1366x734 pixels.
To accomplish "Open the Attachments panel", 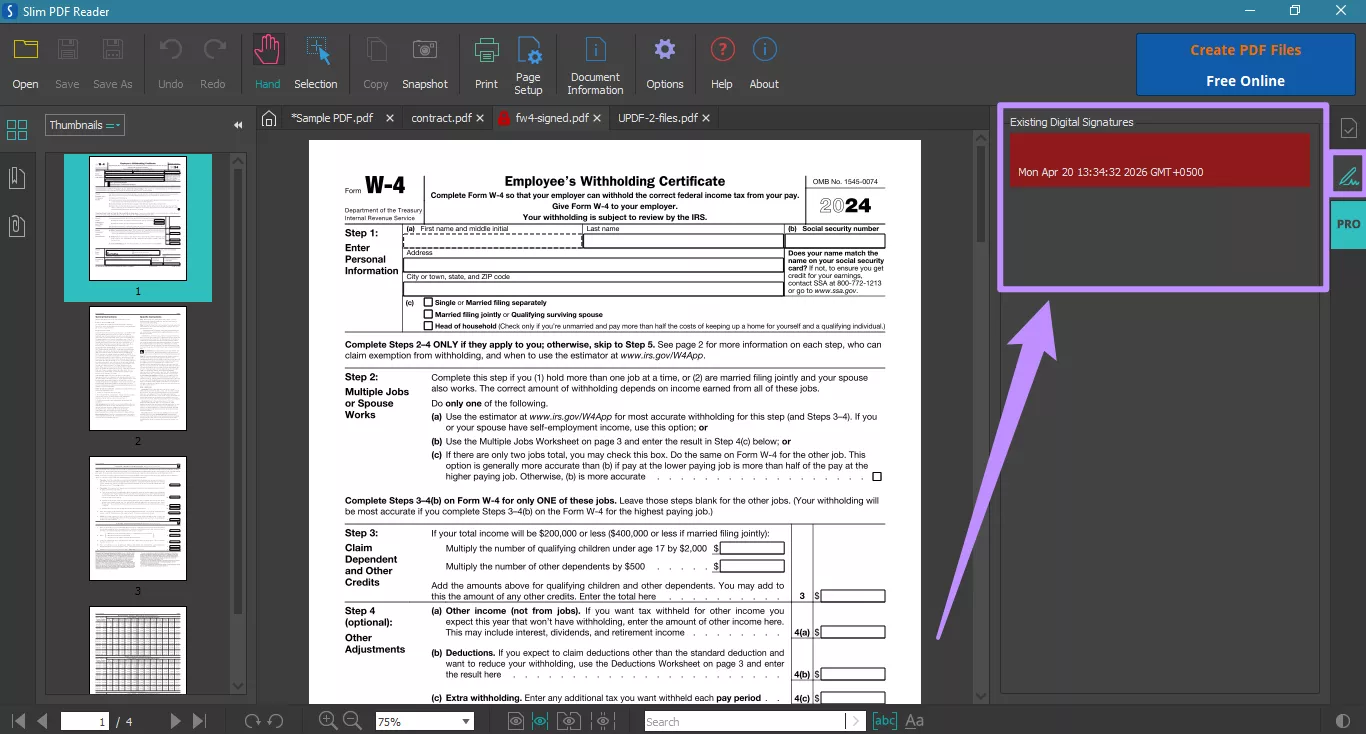I will pyautogui.click(x=16, y=225).
